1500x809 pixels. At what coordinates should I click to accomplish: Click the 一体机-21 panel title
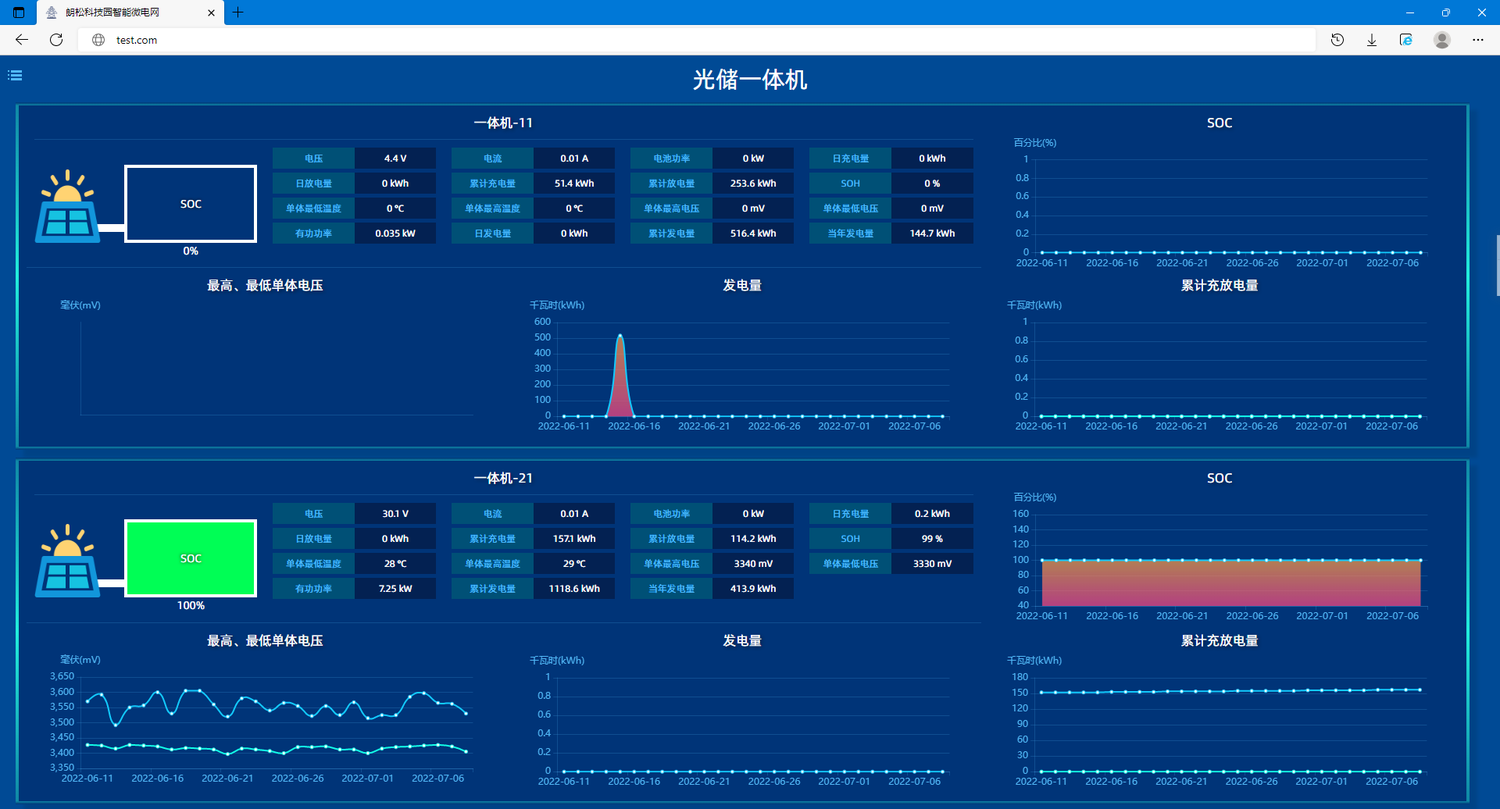coord(503,478)
